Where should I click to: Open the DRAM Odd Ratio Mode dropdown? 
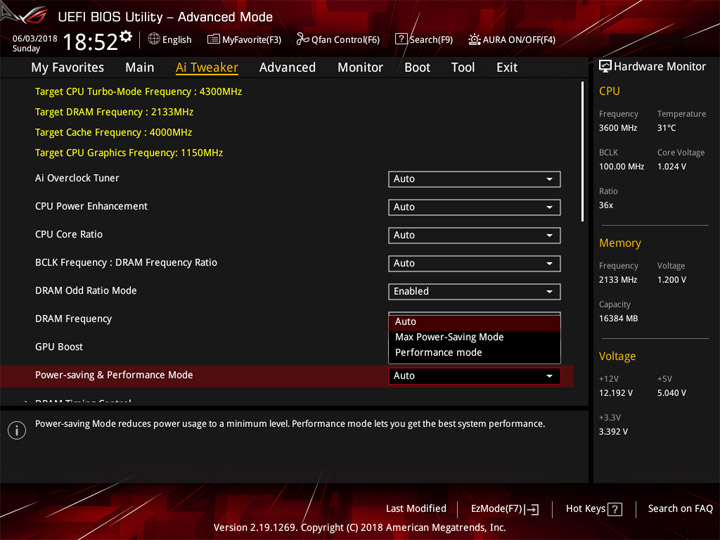click(x=474, y=292)
